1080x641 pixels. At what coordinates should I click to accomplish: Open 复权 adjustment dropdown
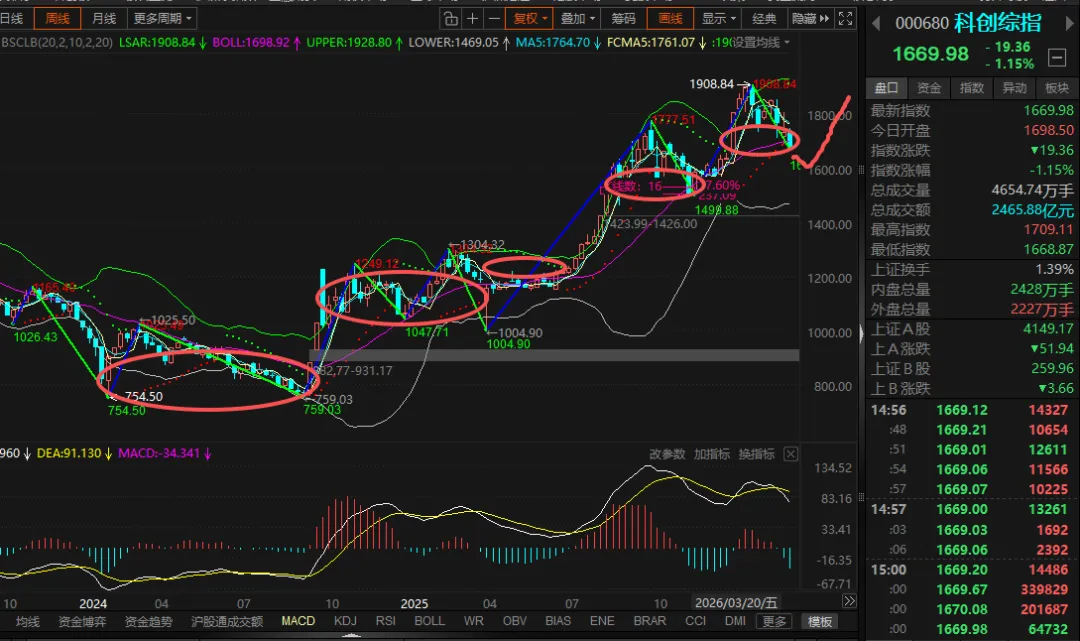pyautogui.click(x=530, y=19)
